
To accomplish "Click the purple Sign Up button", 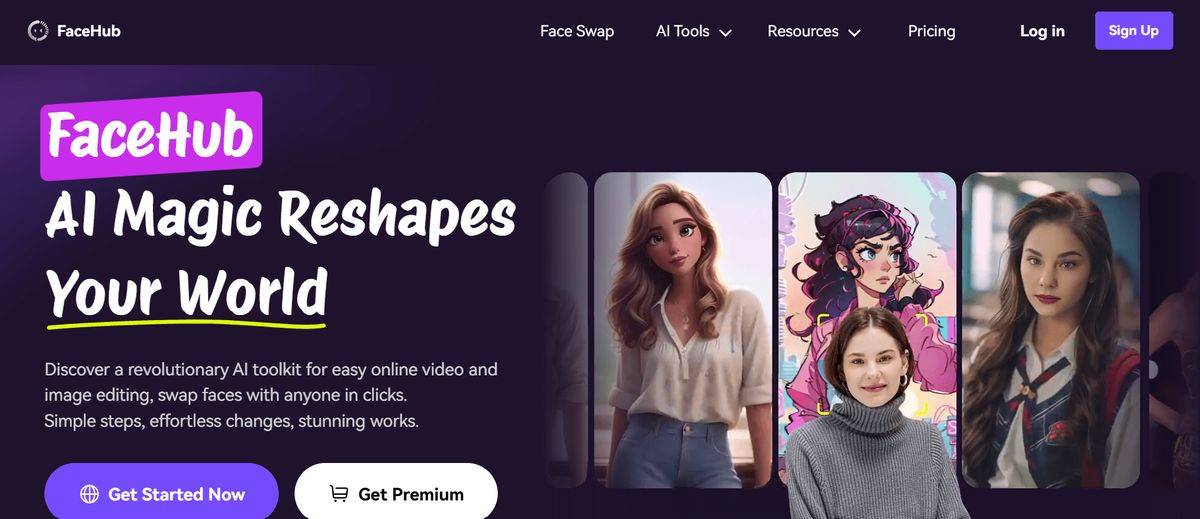I will 1134,31.
